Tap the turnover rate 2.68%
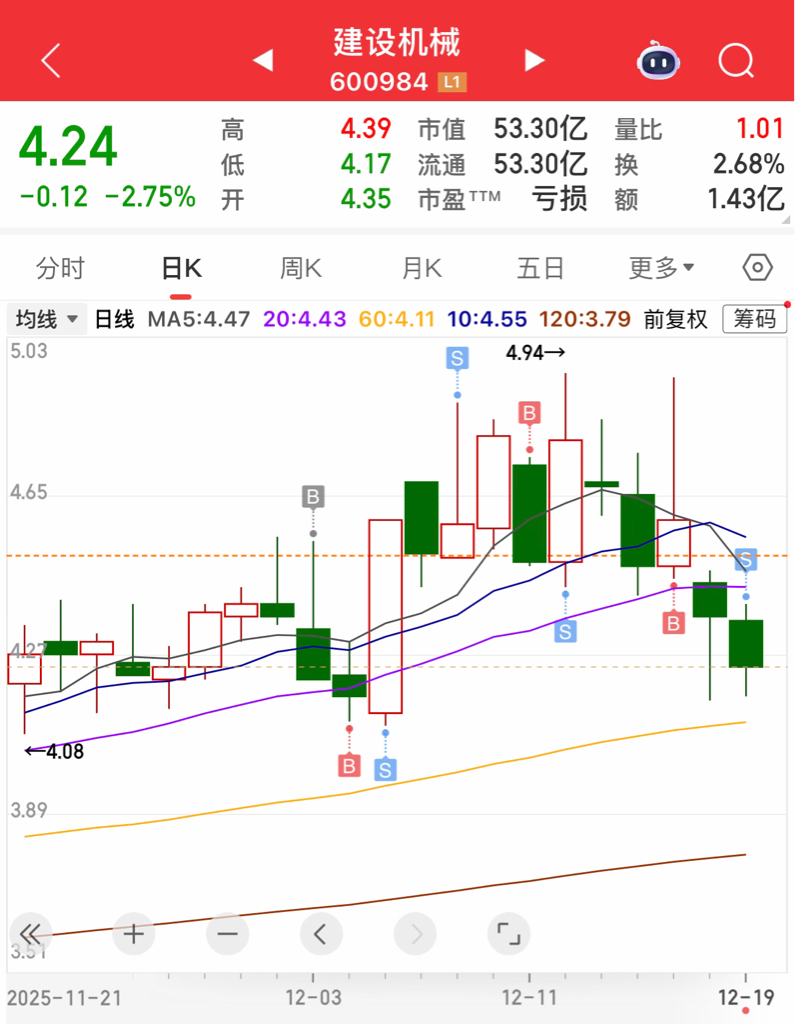 pos(749,164)
